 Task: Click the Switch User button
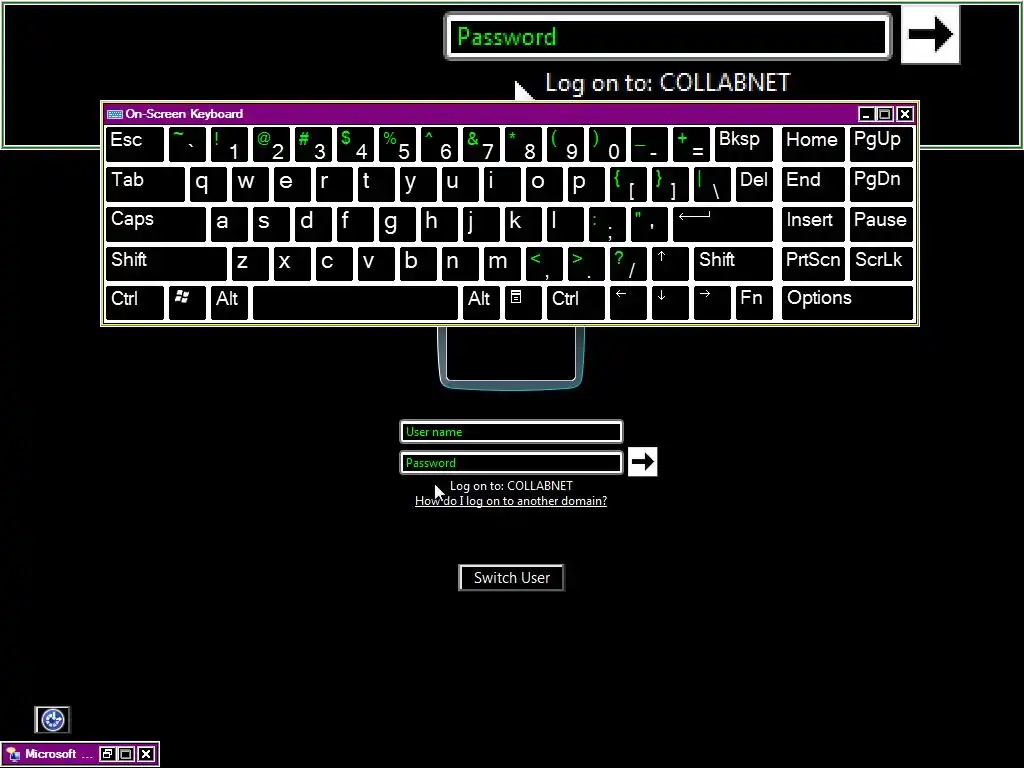point(511,577)
